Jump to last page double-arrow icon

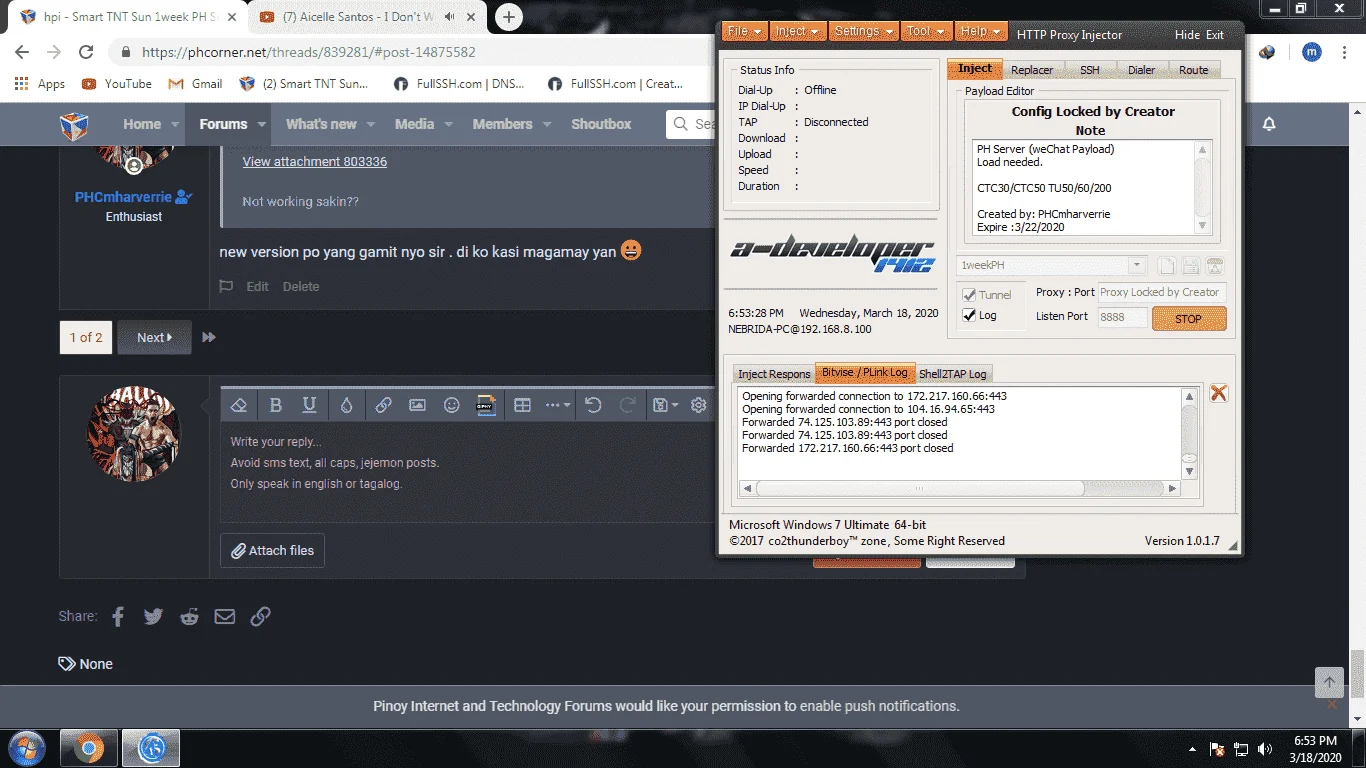pyautogui.click(x=209, y=338)
